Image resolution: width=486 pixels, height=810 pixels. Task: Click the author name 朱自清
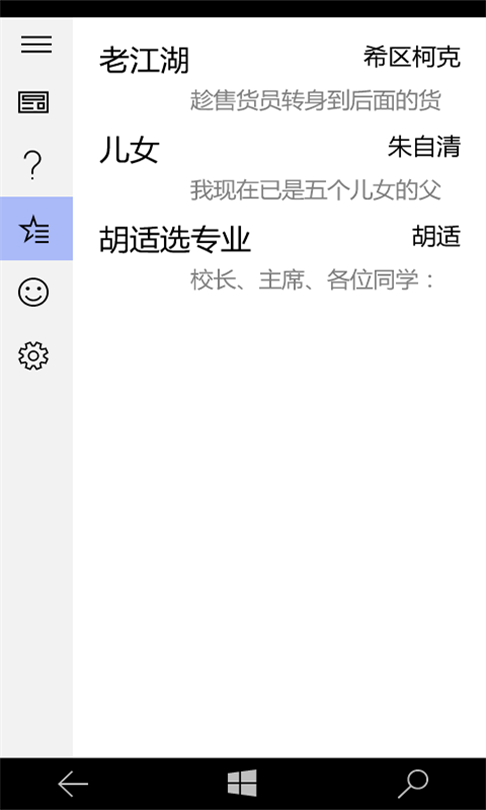point(424,147)
